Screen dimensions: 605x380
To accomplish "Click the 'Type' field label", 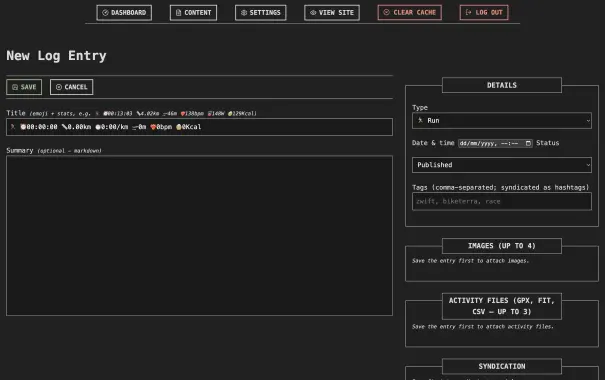I will (x=420, y=108).
